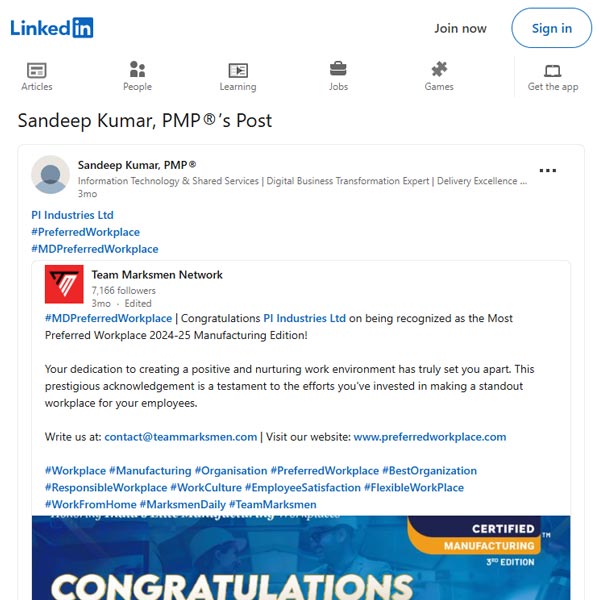Open the Learning icon

[238, 70]
